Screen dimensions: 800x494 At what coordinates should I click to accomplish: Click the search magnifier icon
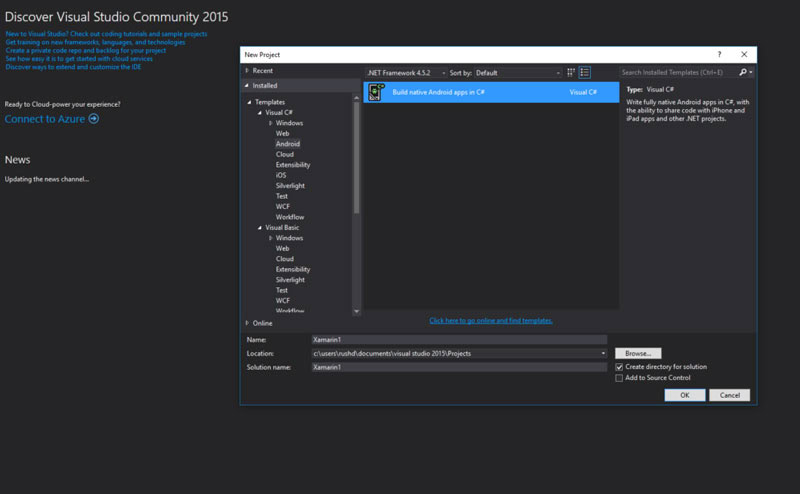pyautogui.click(x=743, y=73)
